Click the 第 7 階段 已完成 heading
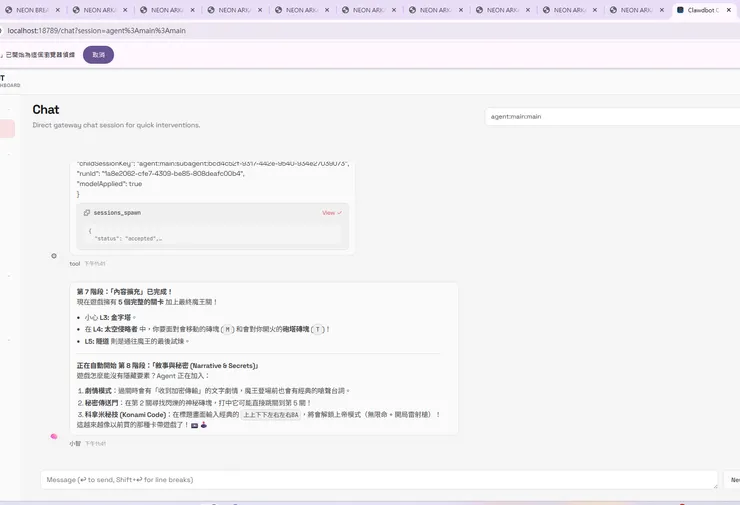 pyautogui.click(x=125, y=292)
